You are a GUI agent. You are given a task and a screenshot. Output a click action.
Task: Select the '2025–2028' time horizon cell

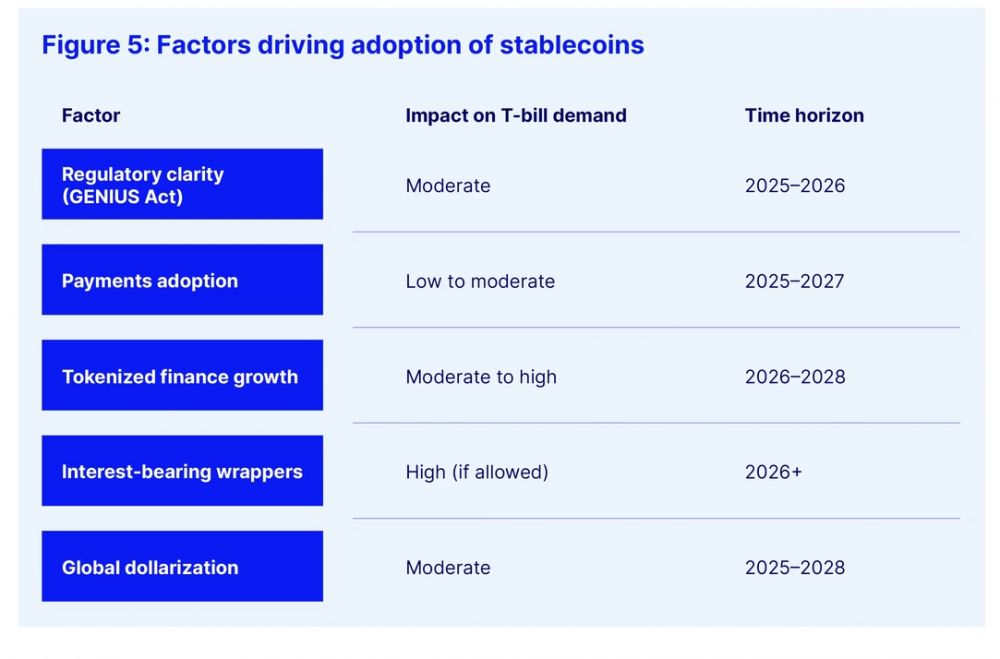coord(795,568)
